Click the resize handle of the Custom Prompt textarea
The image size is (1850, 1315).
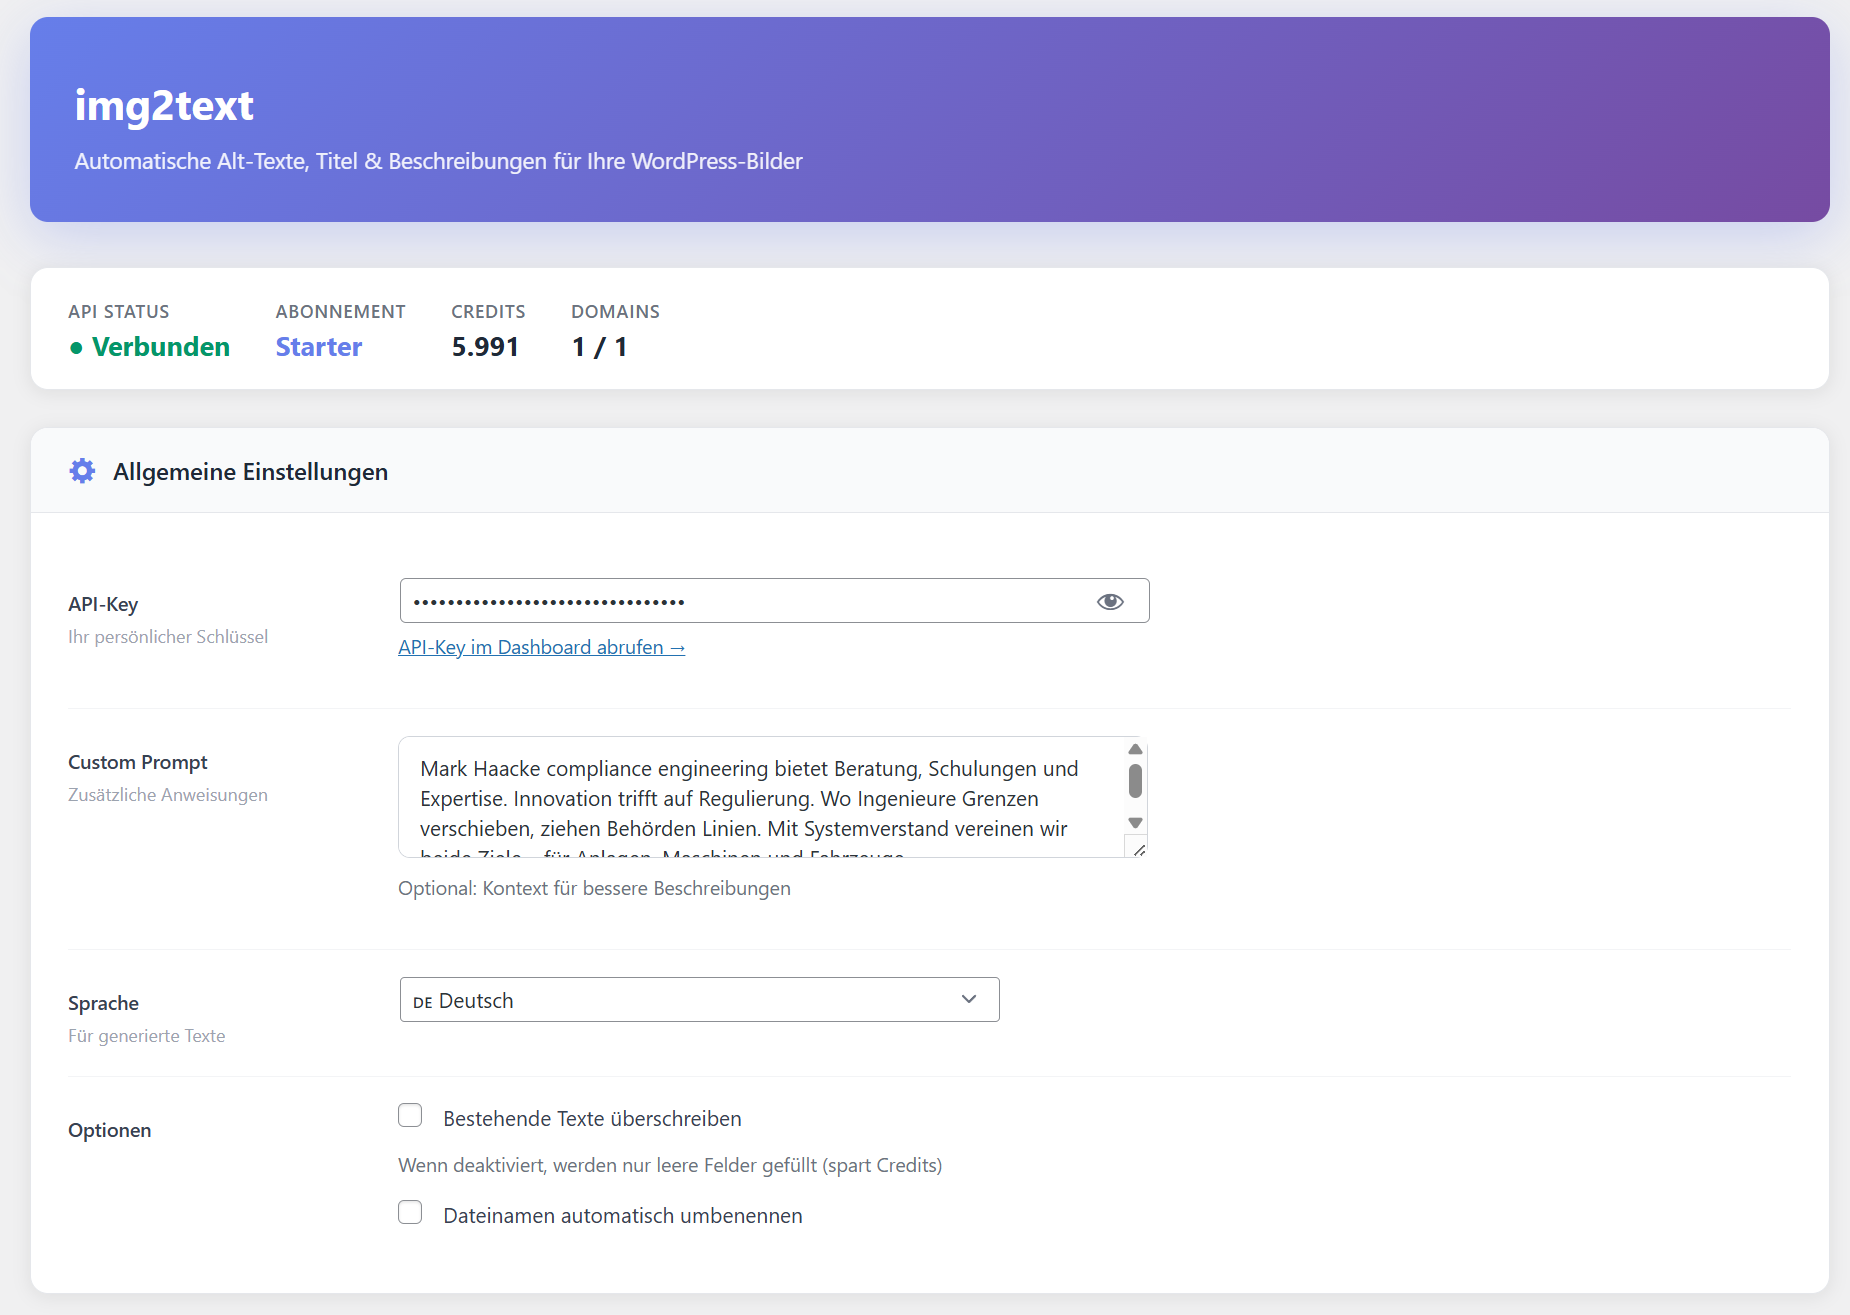1138,849
